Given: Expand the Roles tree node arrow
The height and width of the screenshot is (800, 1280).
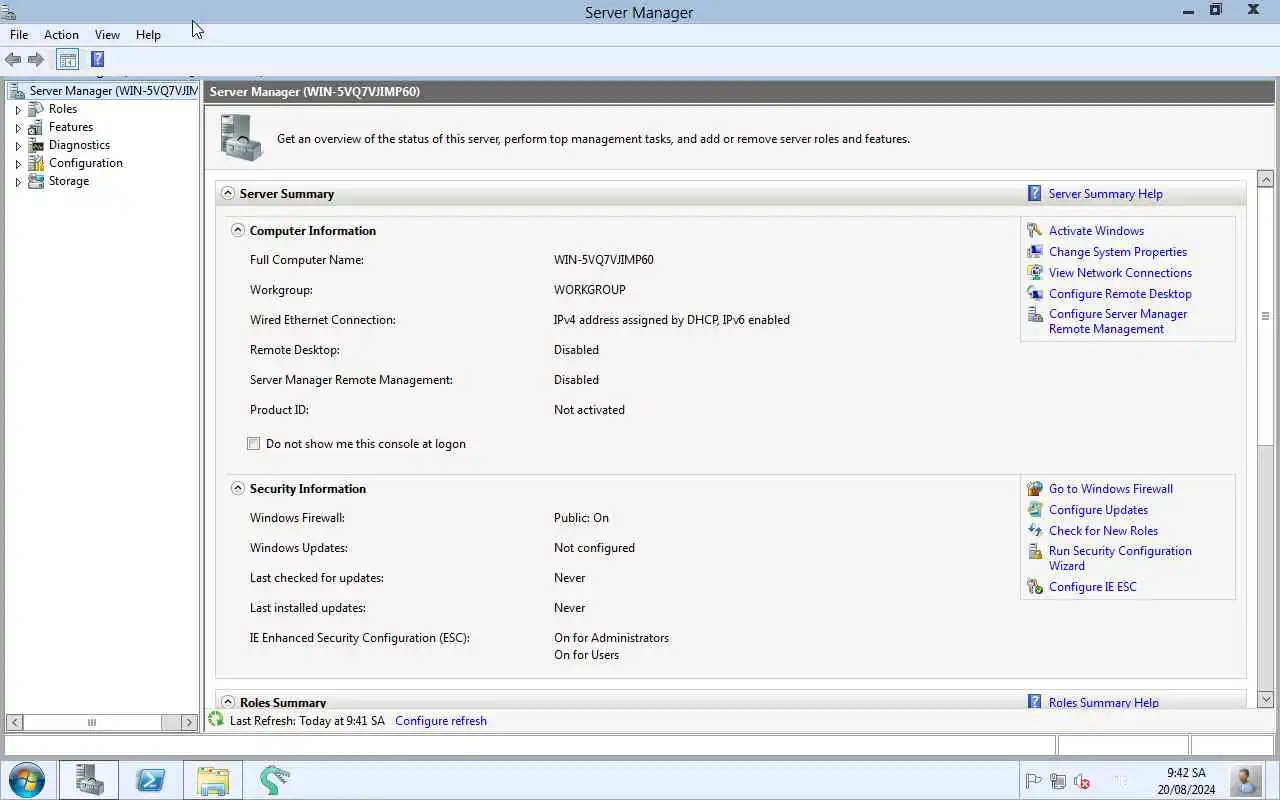Looking at the screenshot, I should [x=18, y=110].
